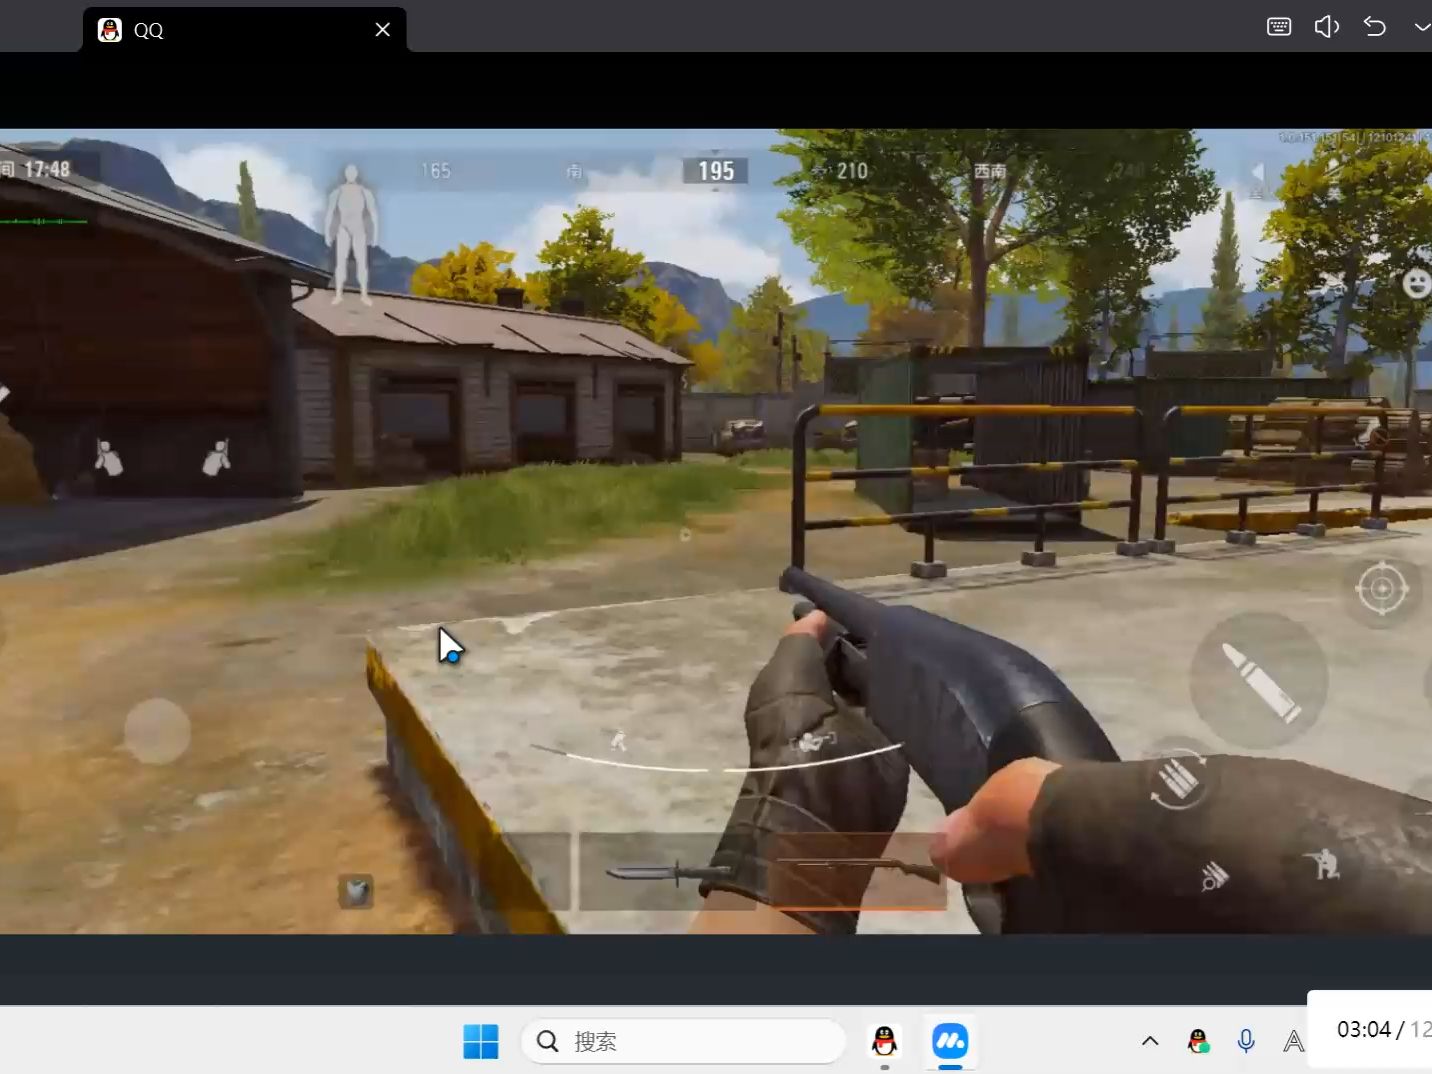Image resolution: width=1432 pixels, height=1074 pixels.
Task: Tap the emoji smiley button
Action: point(1416,284)
